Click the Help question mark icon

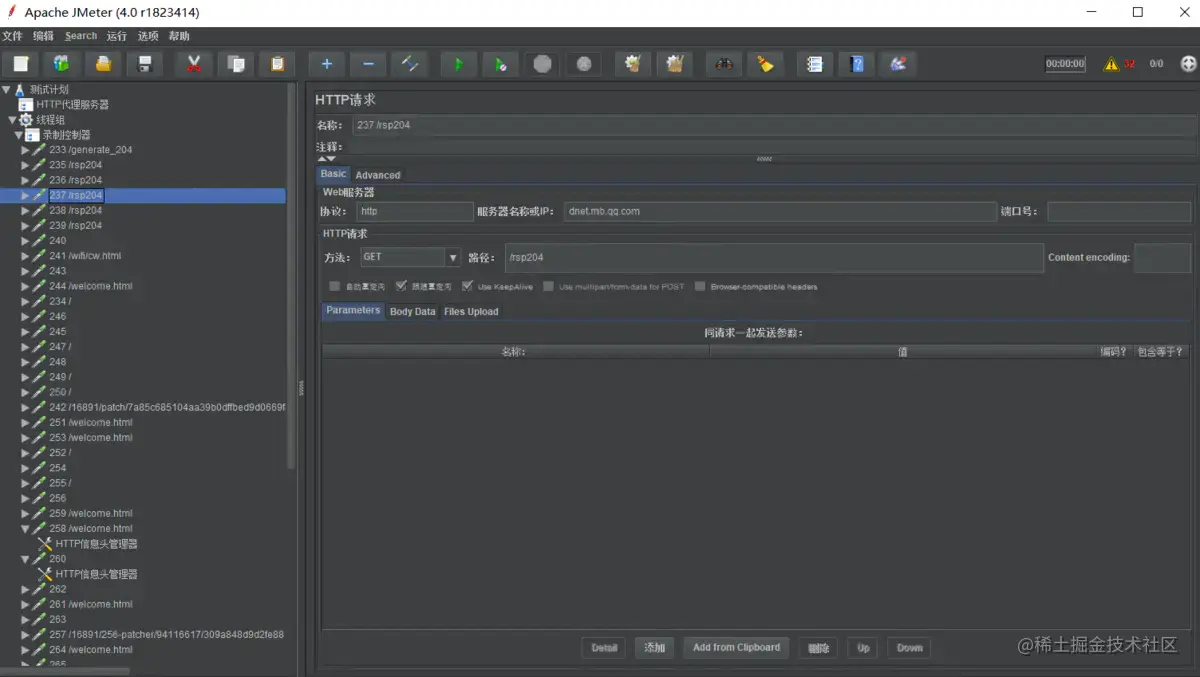point(856,64)
